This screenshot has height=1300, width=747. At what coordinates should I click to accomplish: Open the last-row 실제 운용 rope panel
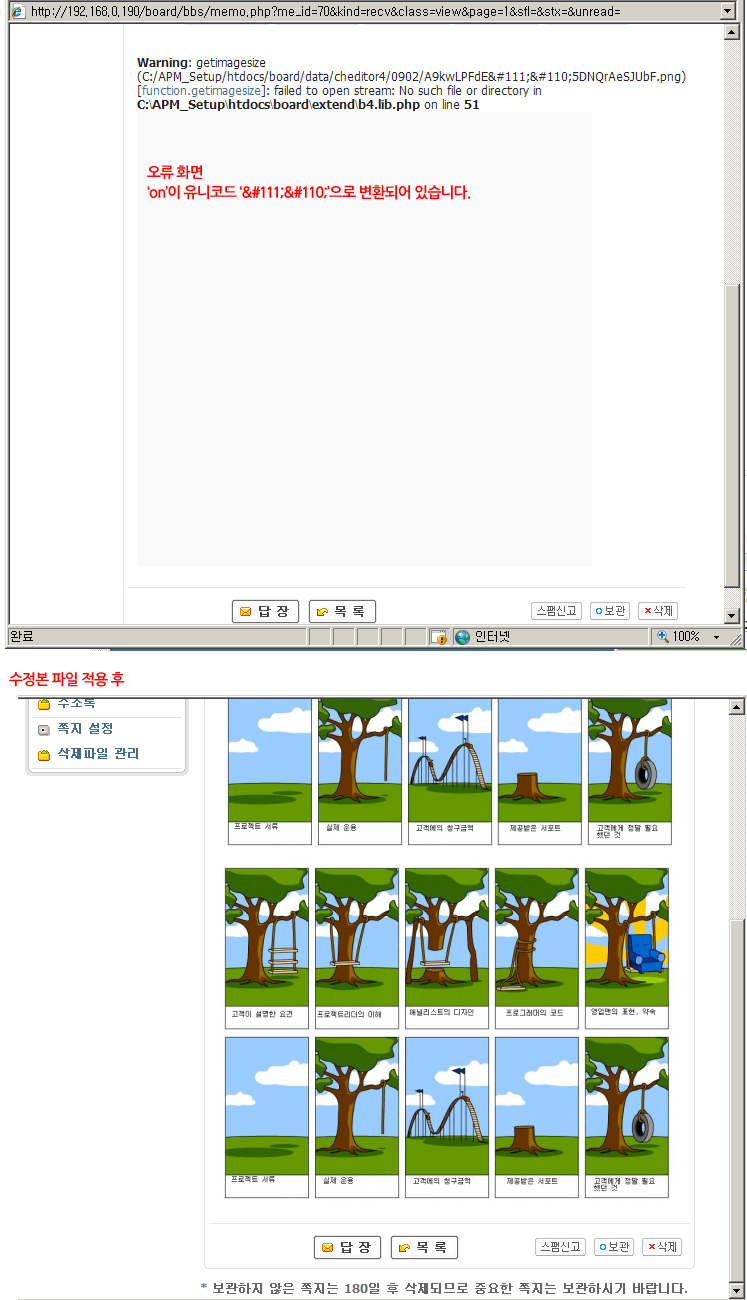click(357, 1117)
